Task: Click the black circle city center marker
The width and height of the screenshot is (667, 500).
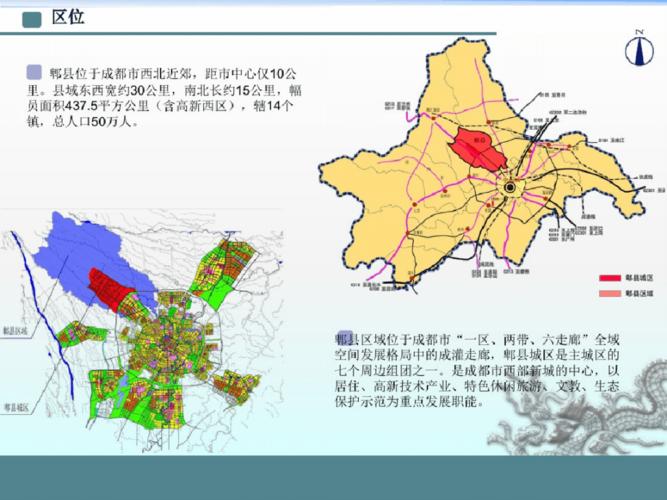Action: (510, 187)
